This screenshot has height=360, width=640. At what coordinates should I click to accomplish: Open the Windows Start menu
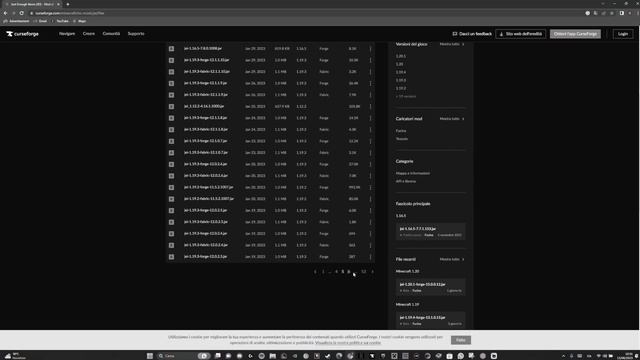click(150, 356)
